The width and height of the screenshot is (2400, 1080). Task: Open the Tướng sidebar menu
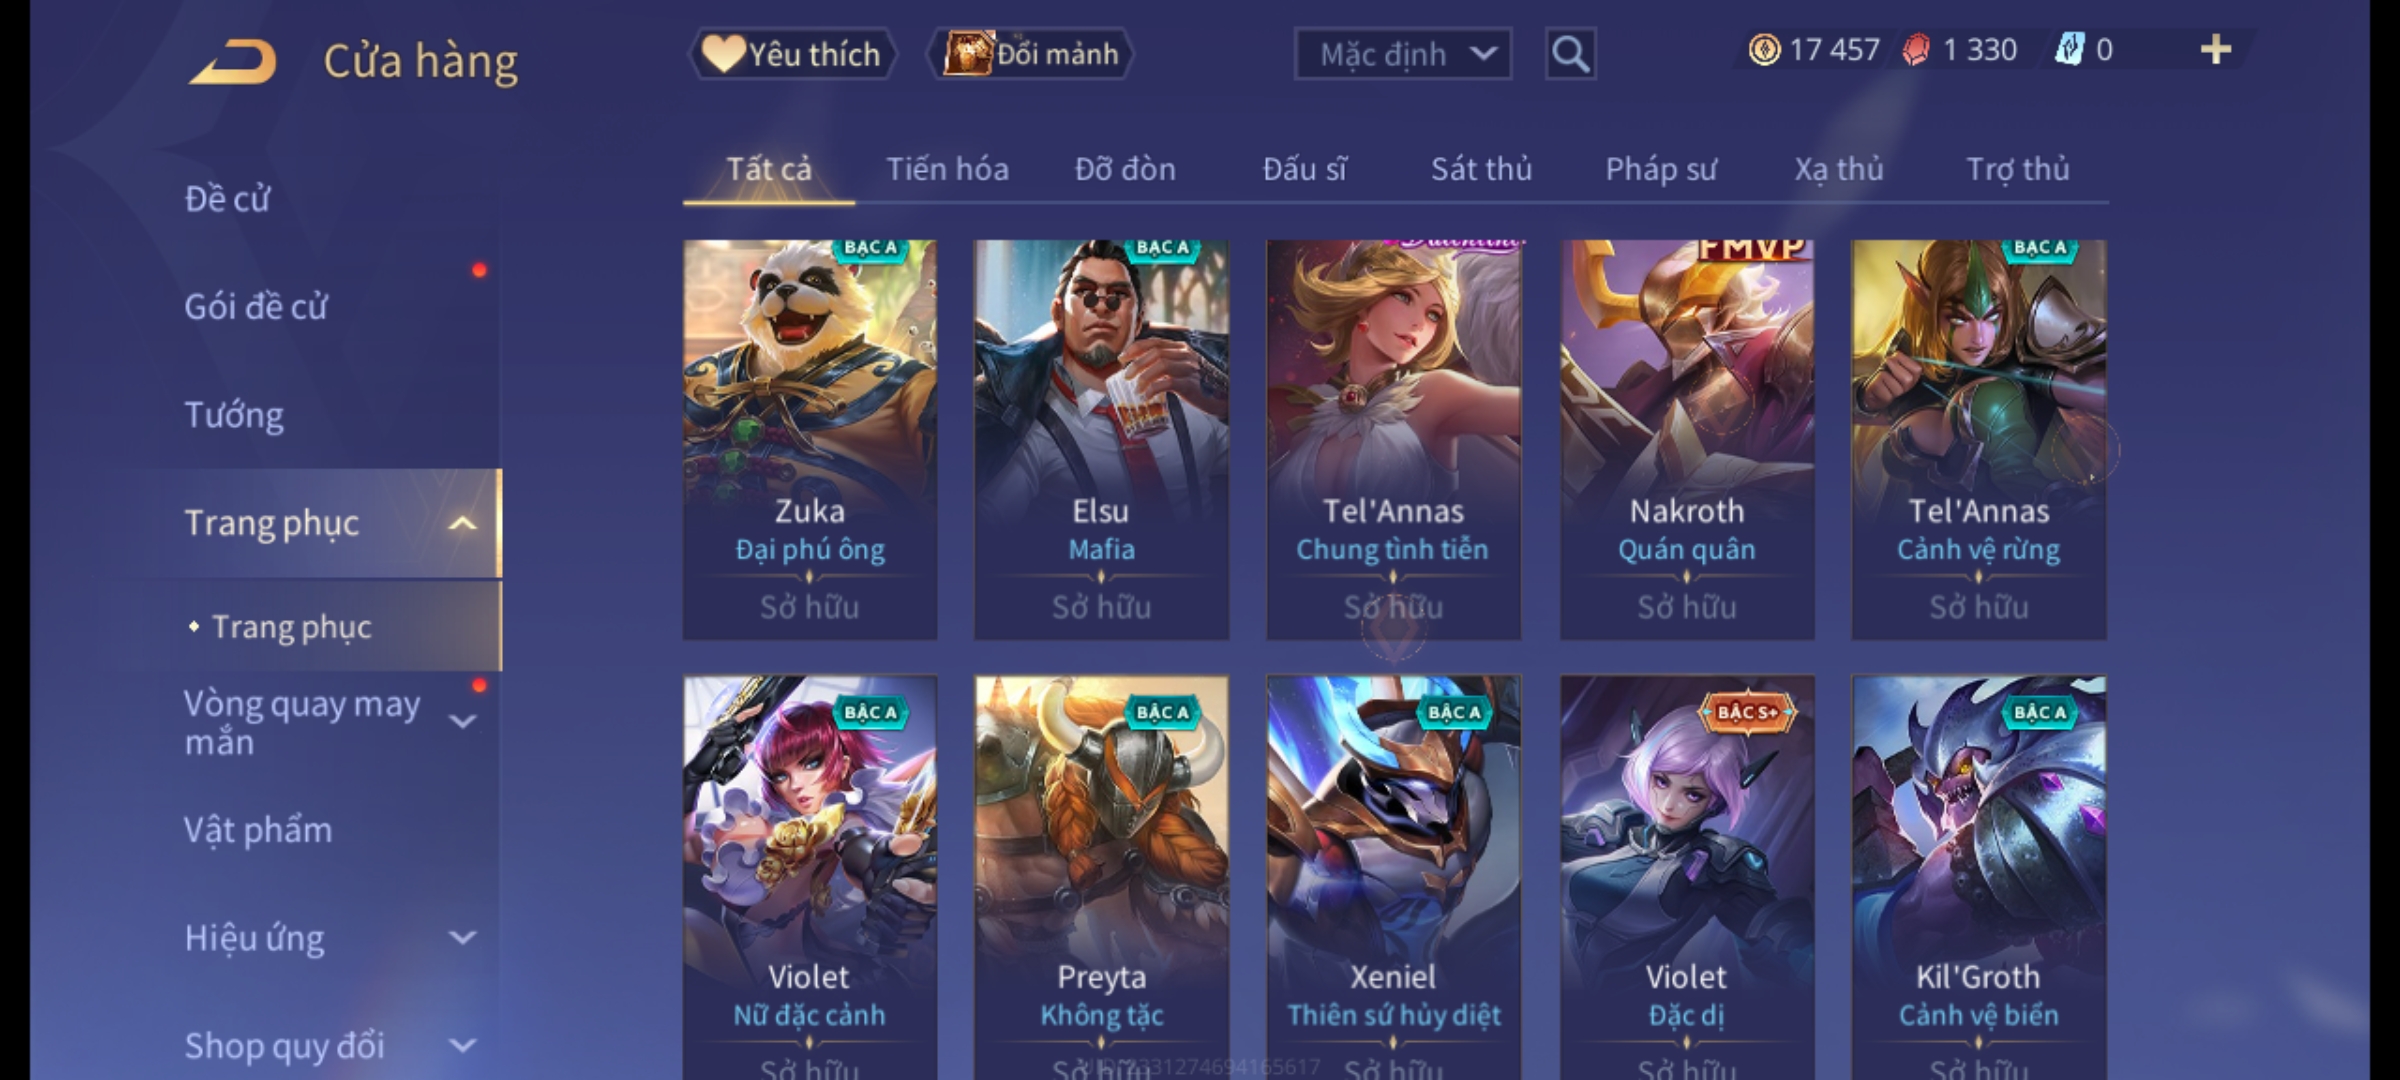click(234, 415)
